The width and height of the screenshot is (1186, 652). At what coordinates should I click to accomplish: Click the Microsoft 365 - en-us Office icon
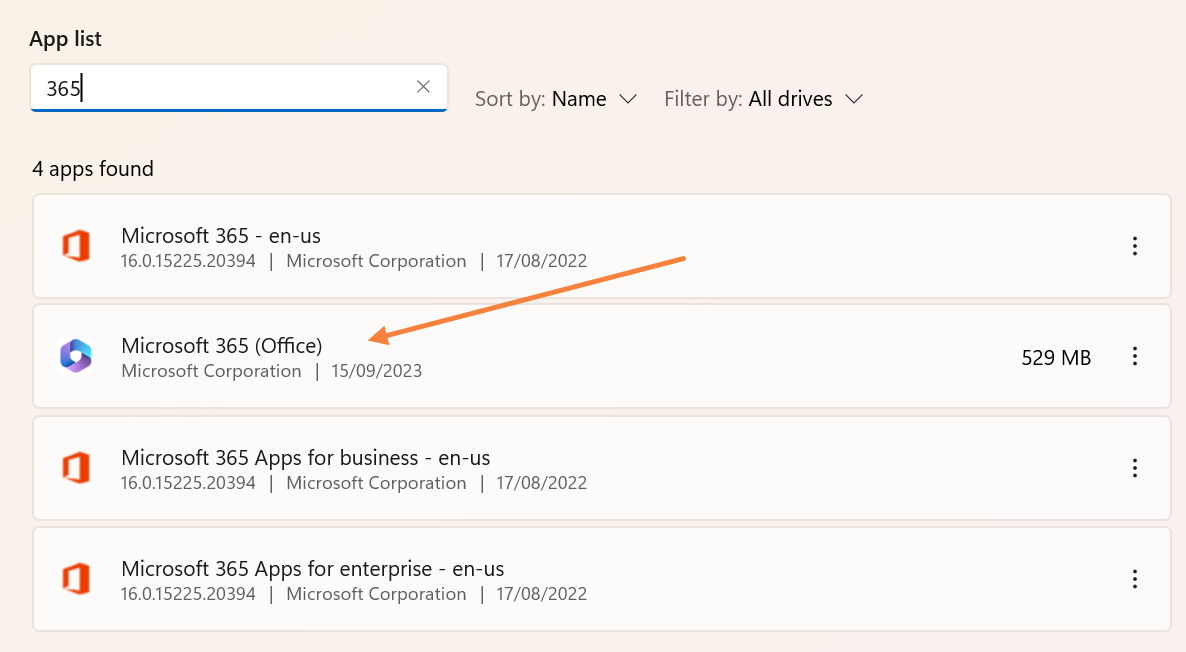point(76,246)
